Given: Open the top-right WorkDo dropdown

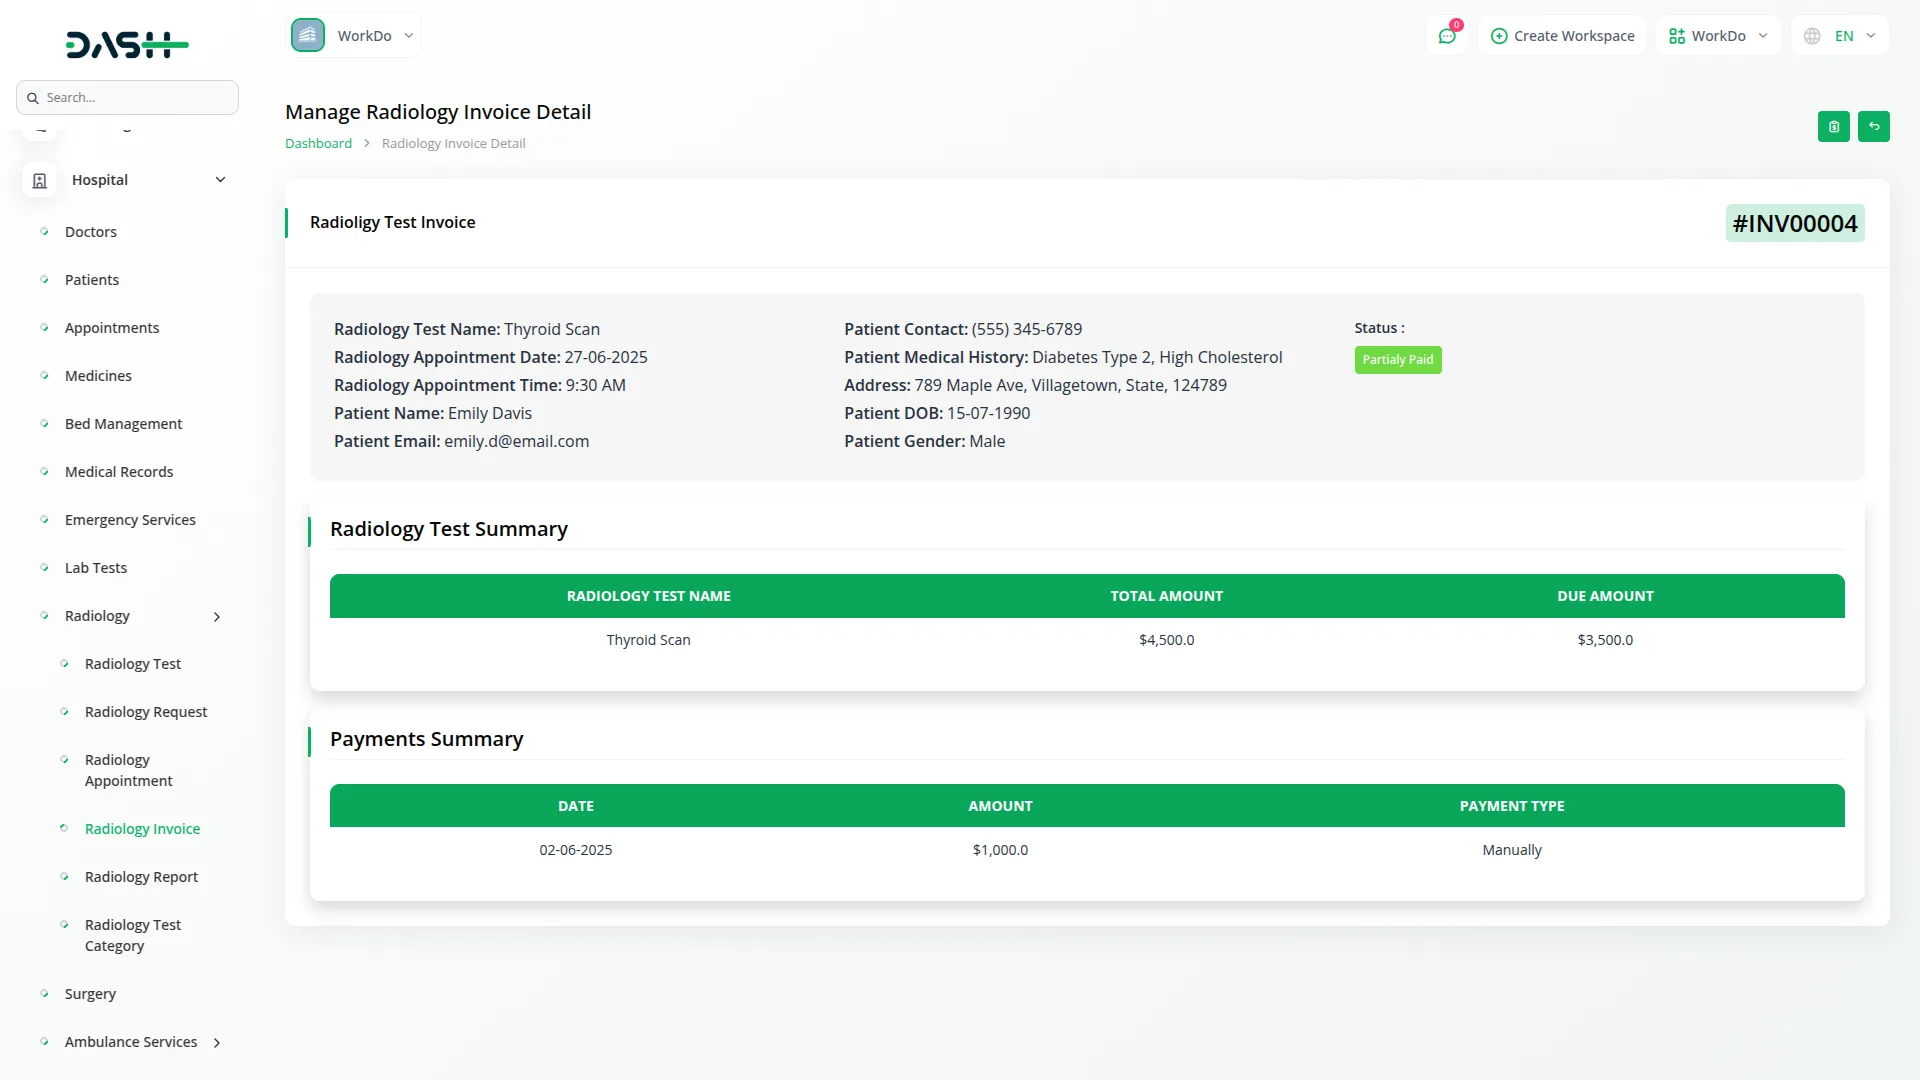Looking at the screenshot, I should [x=1718, y=36].
